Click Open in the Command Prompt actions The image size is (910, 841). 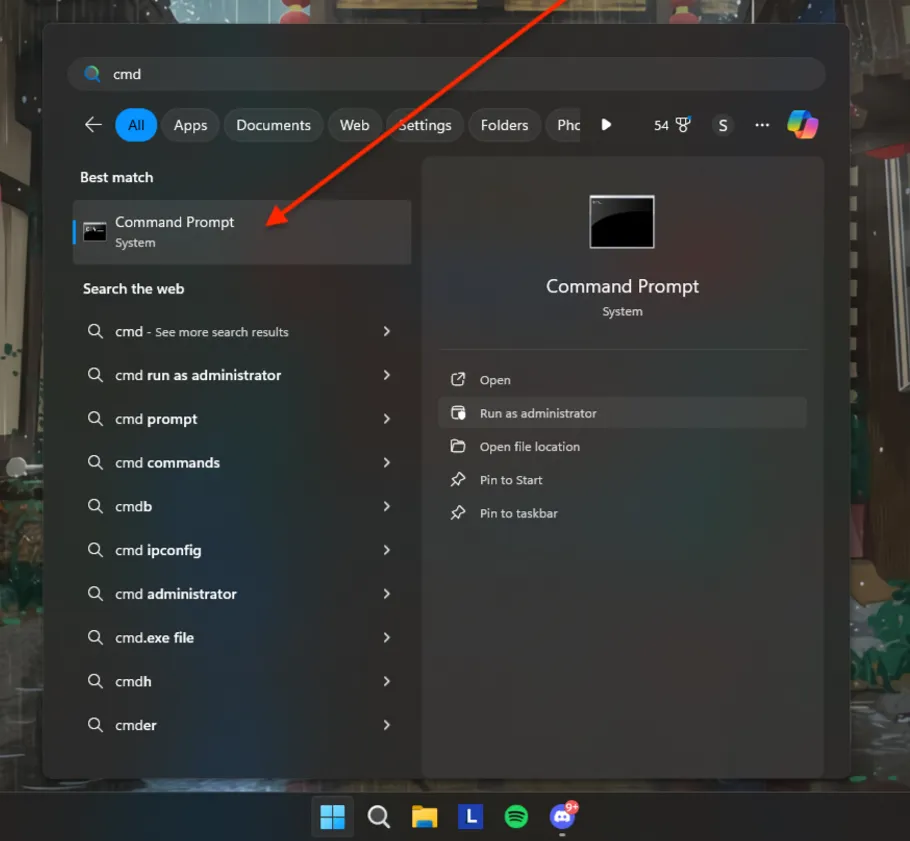click(x=622, y=380)
